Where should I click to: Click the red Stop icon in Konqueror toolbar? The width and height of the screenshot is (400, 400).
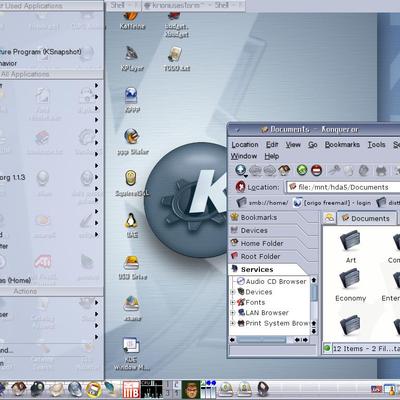pos(316,170)
